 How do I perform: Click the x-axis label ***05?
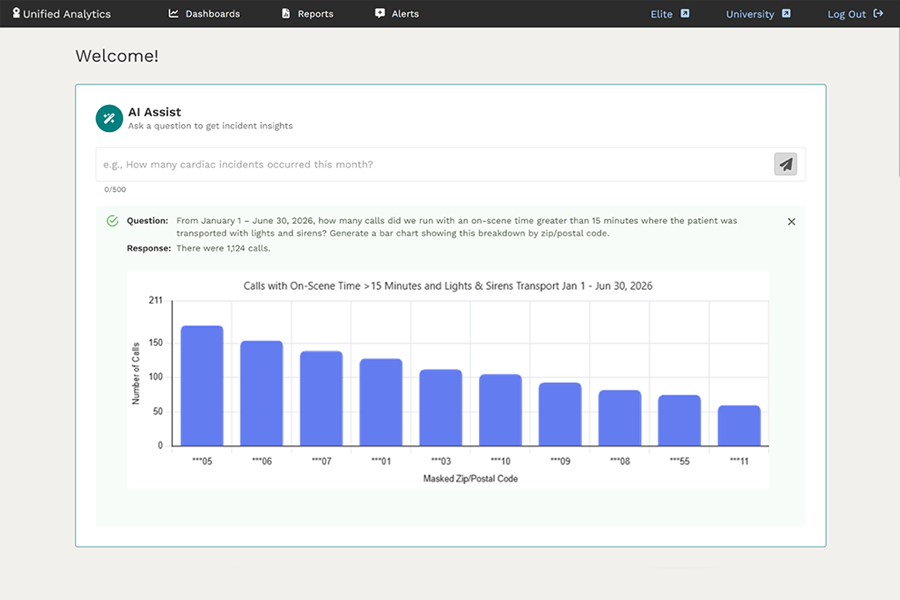click(x=202, y=461)
